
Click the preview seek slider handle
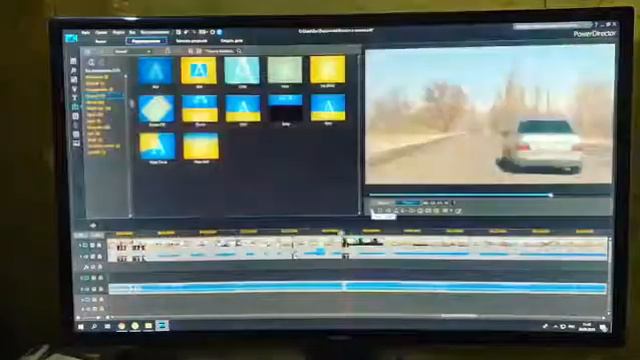[550, 195]
